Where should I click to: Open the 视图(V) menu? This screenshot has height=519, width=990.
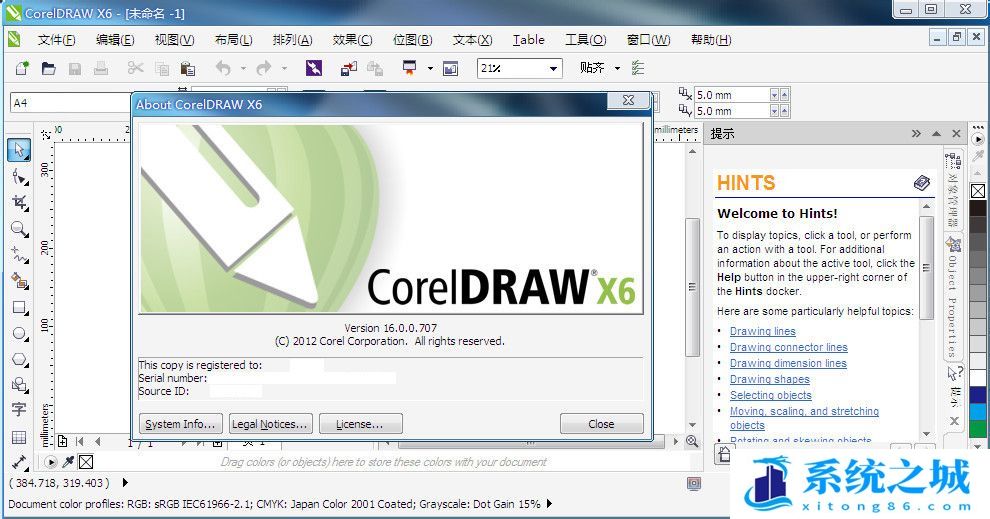(x=174, y=40)
